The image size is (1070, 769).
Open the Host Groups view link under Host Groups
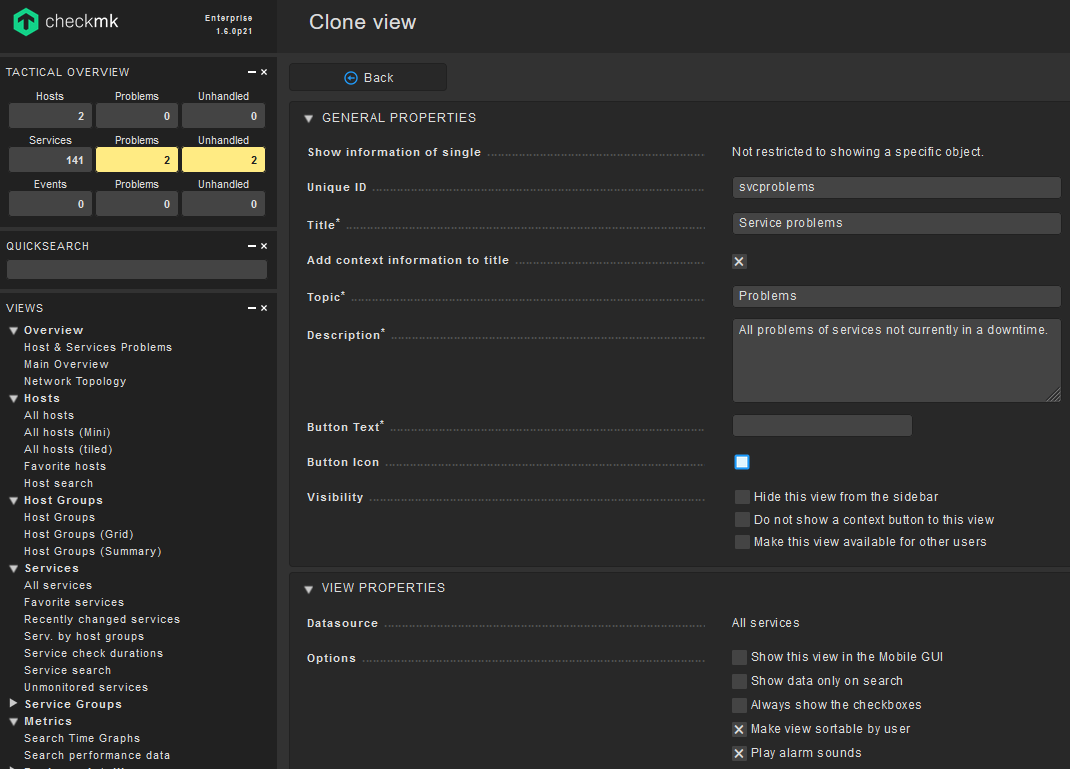point(59,517)
